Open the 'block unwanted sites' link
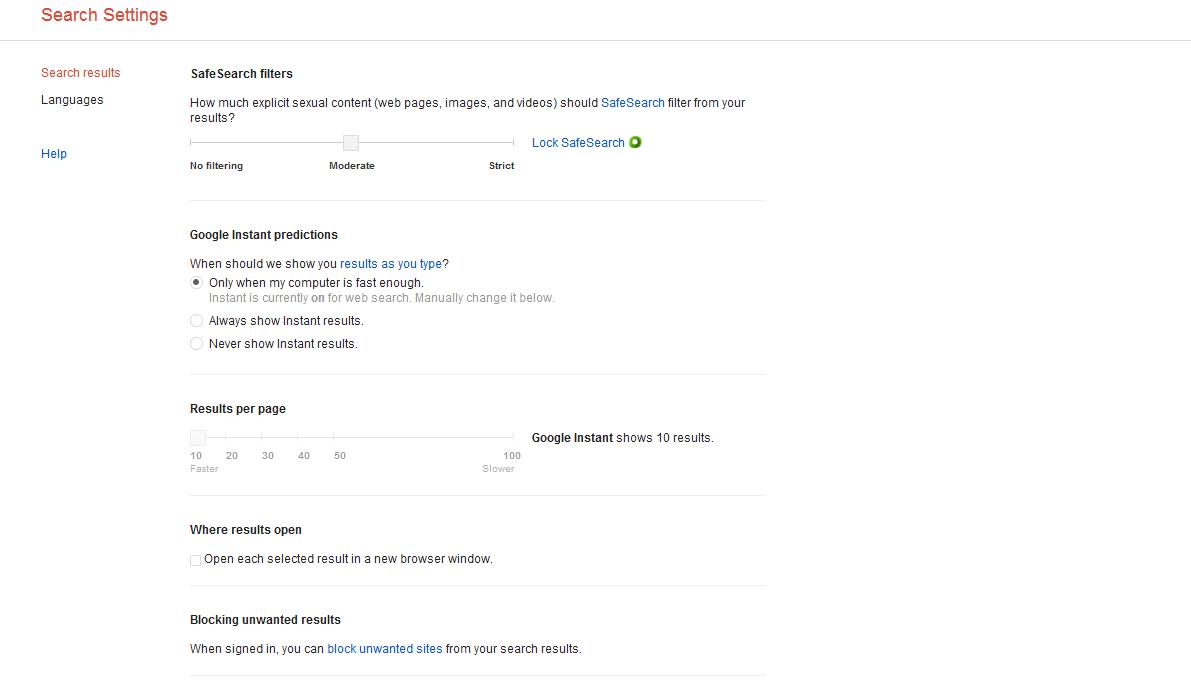Viewport: 1191px width, 687px height. tap(384, 649)
